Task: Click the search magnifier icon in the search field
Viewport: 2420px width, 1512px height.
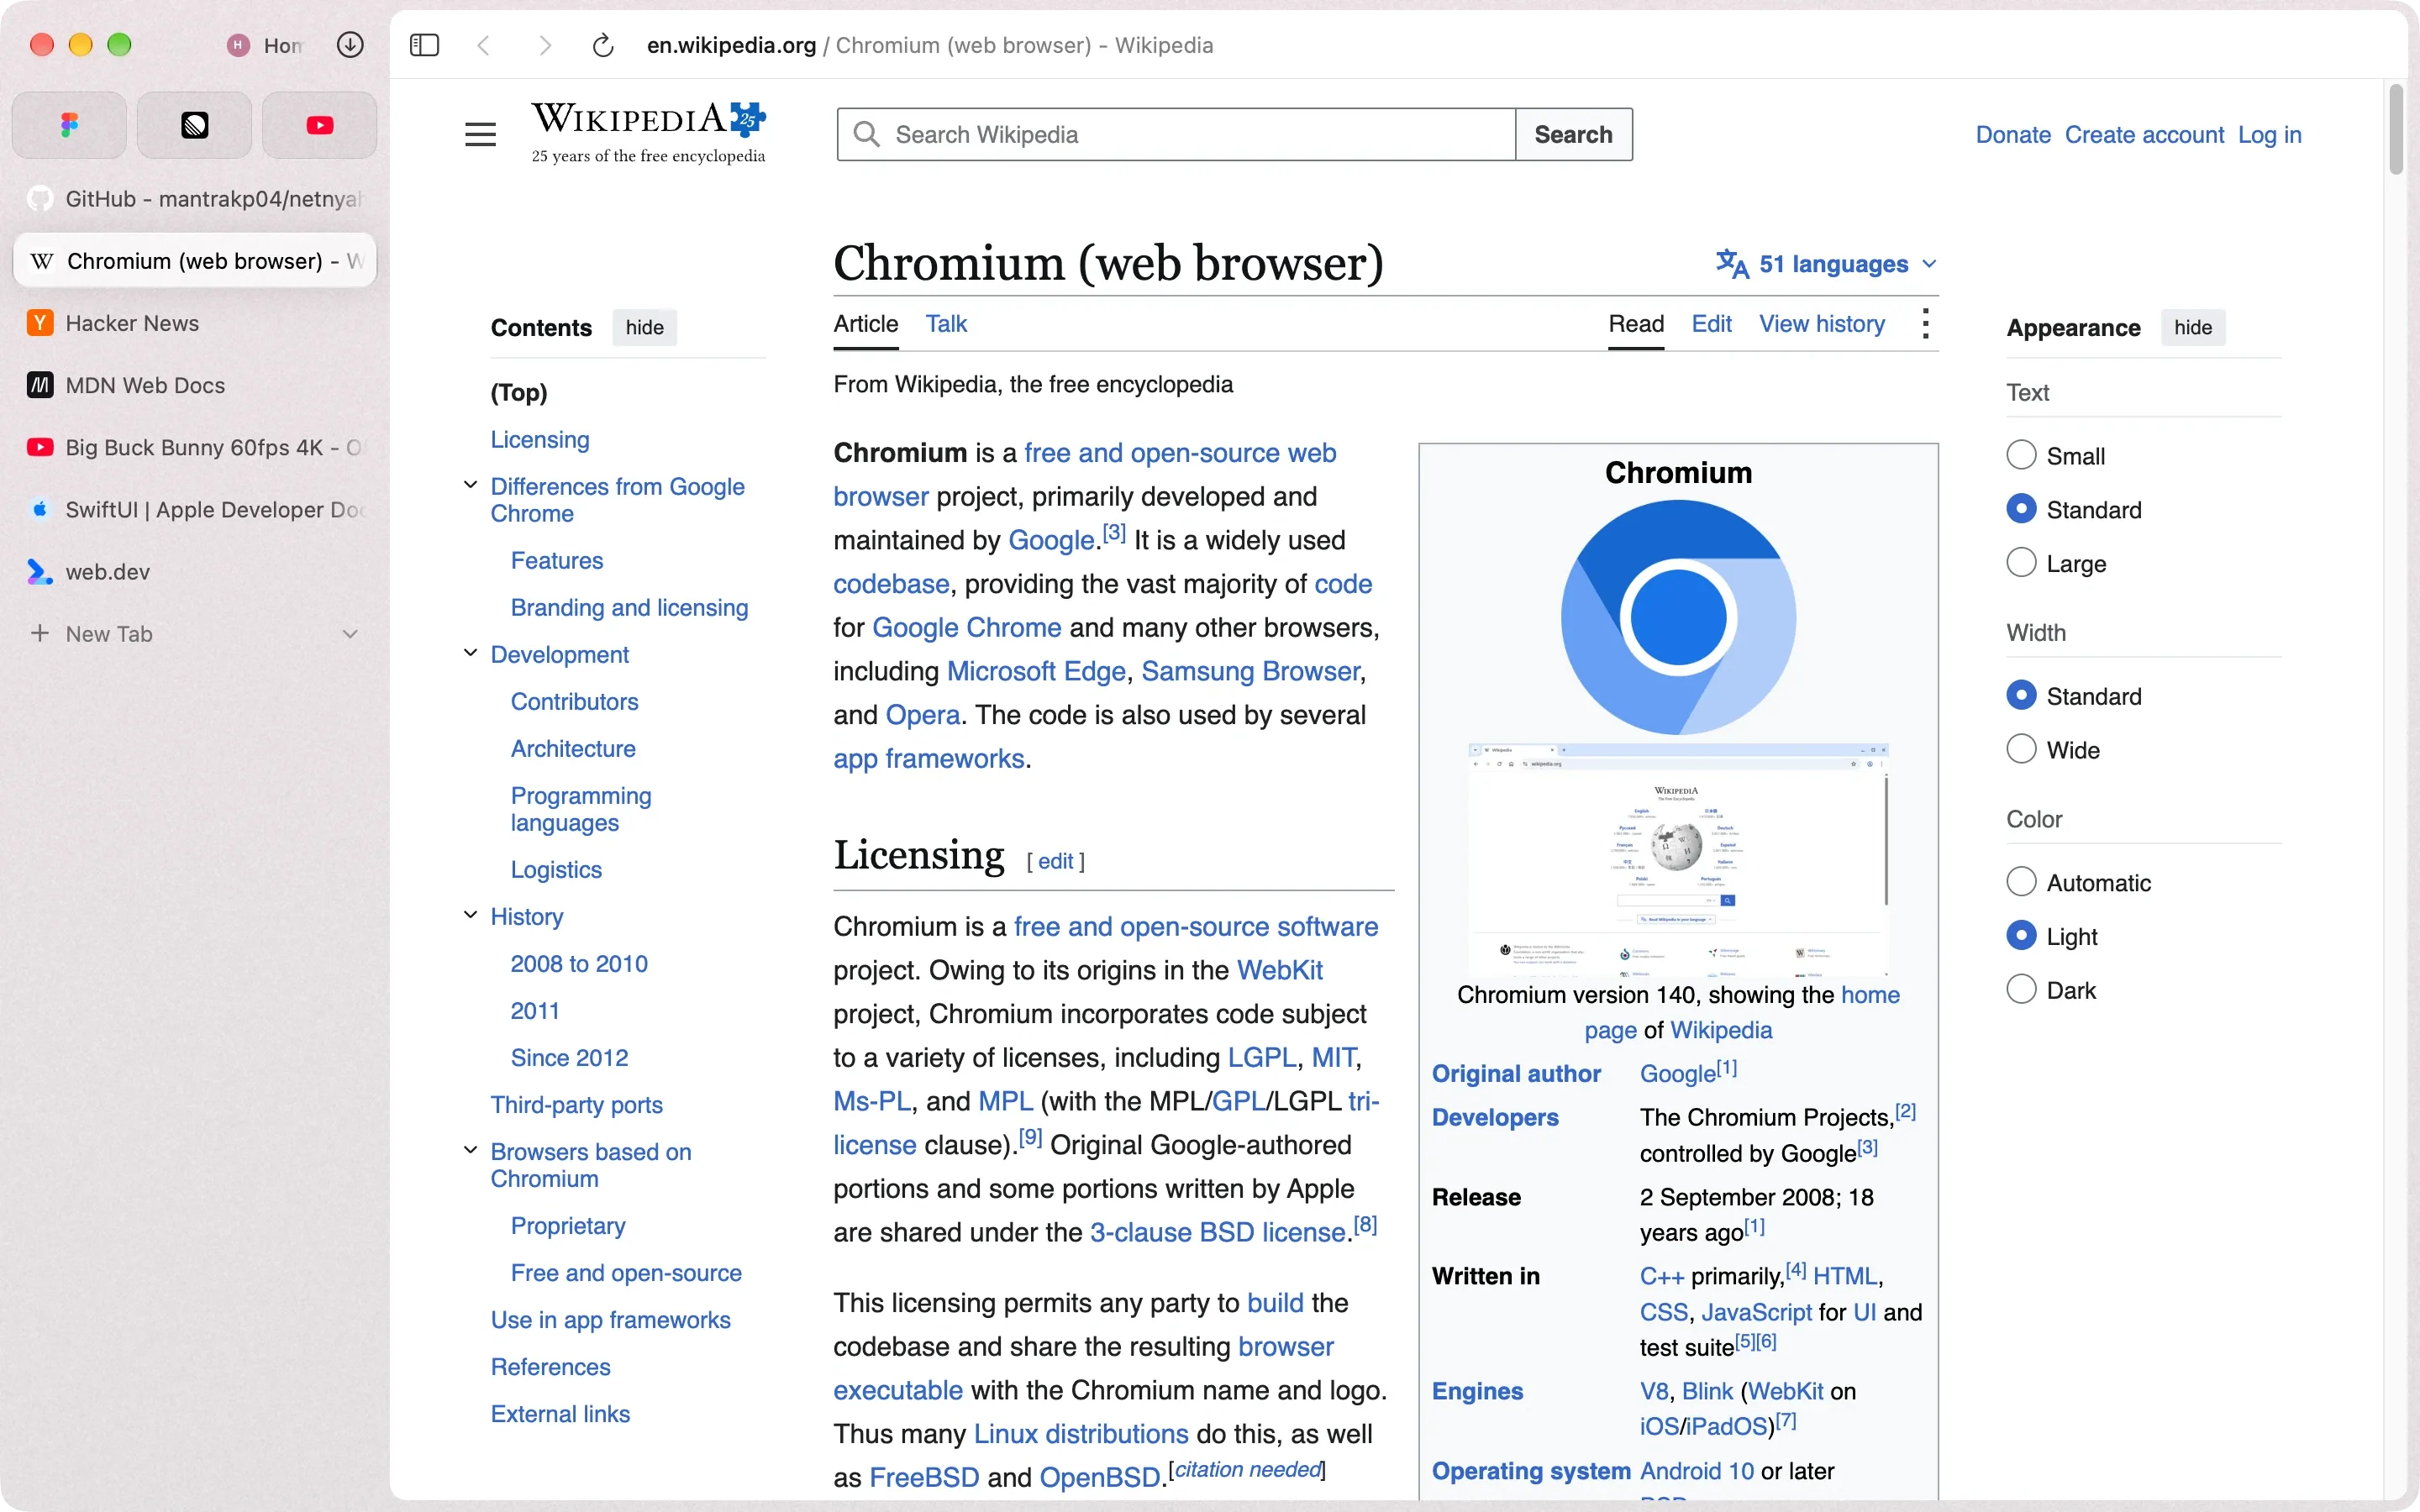Action: pyautogui.click(x=866, y=134)
